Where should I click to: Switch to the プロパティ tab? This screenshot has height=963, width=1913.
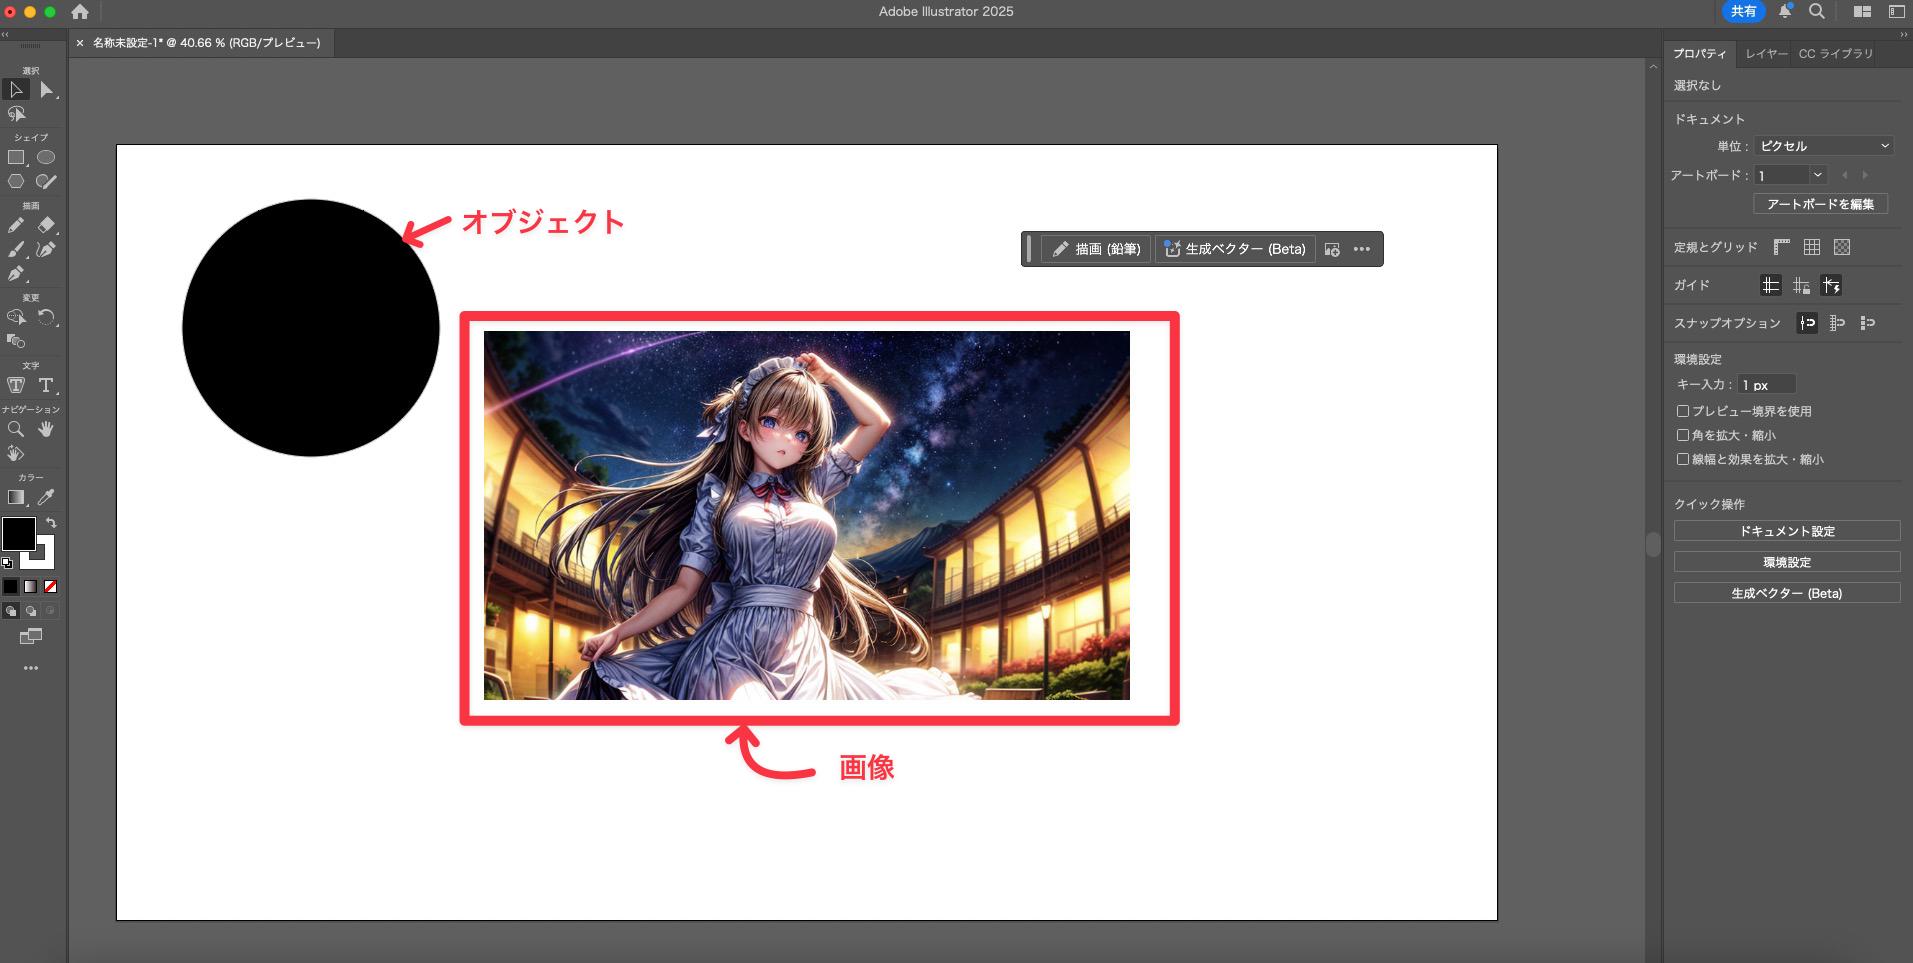tap(1699, 54)
